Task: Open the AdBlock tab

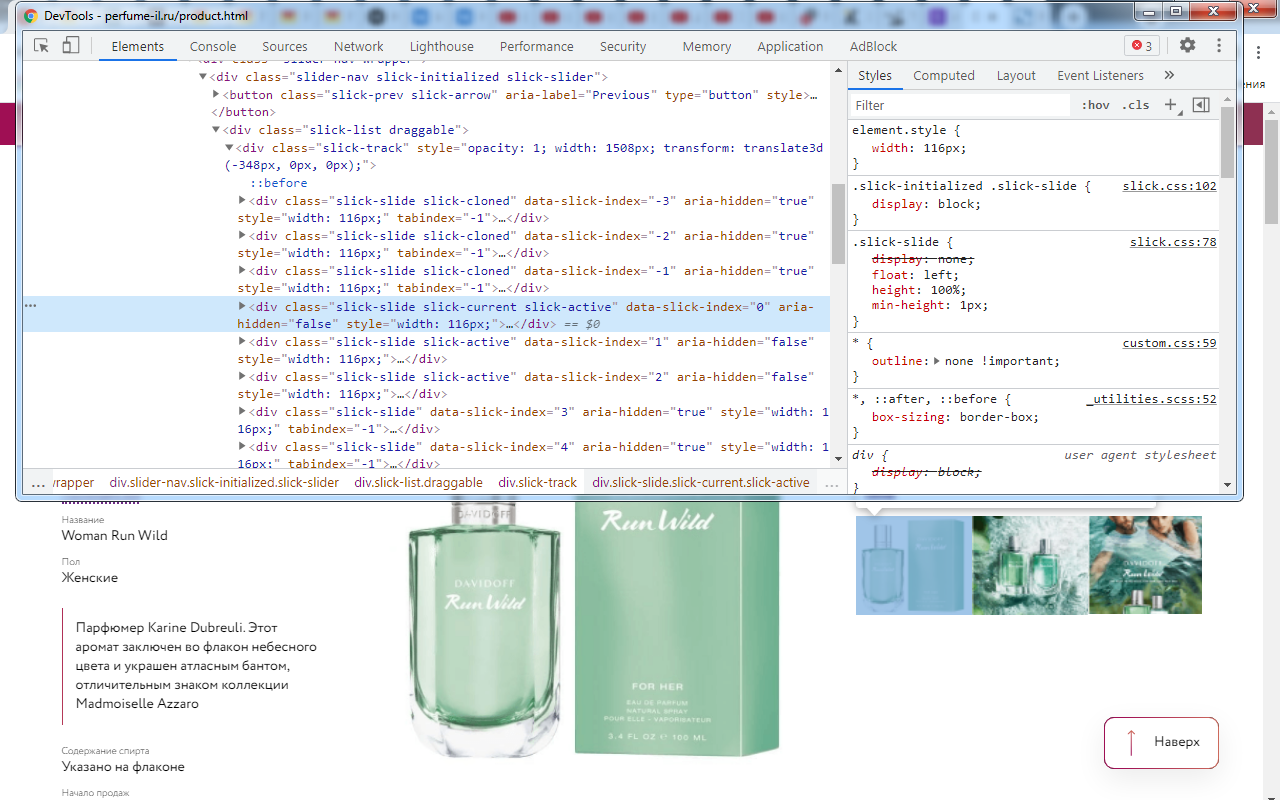Action: pyautogui.click(x=874, y=46)
